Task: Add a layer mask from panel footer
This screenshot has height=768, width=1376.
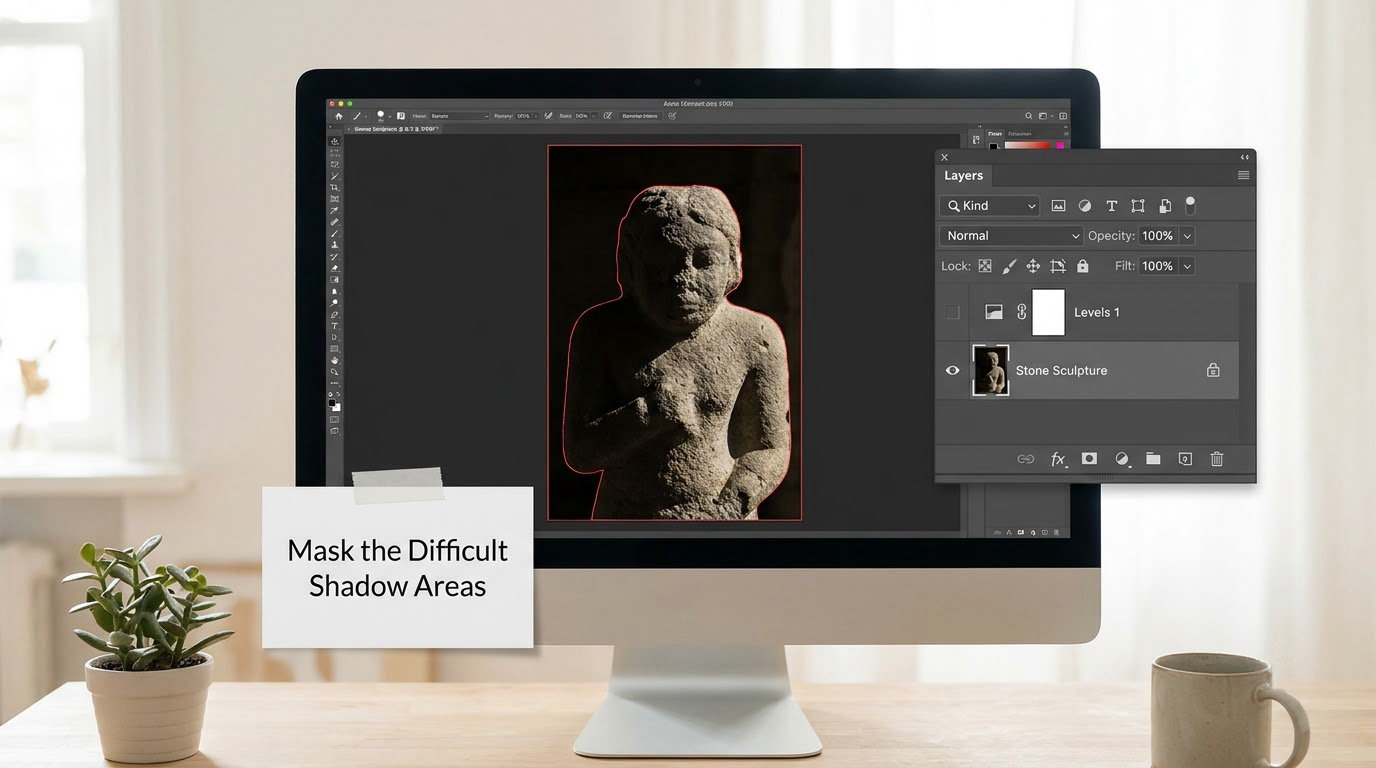Action: 1090,459
